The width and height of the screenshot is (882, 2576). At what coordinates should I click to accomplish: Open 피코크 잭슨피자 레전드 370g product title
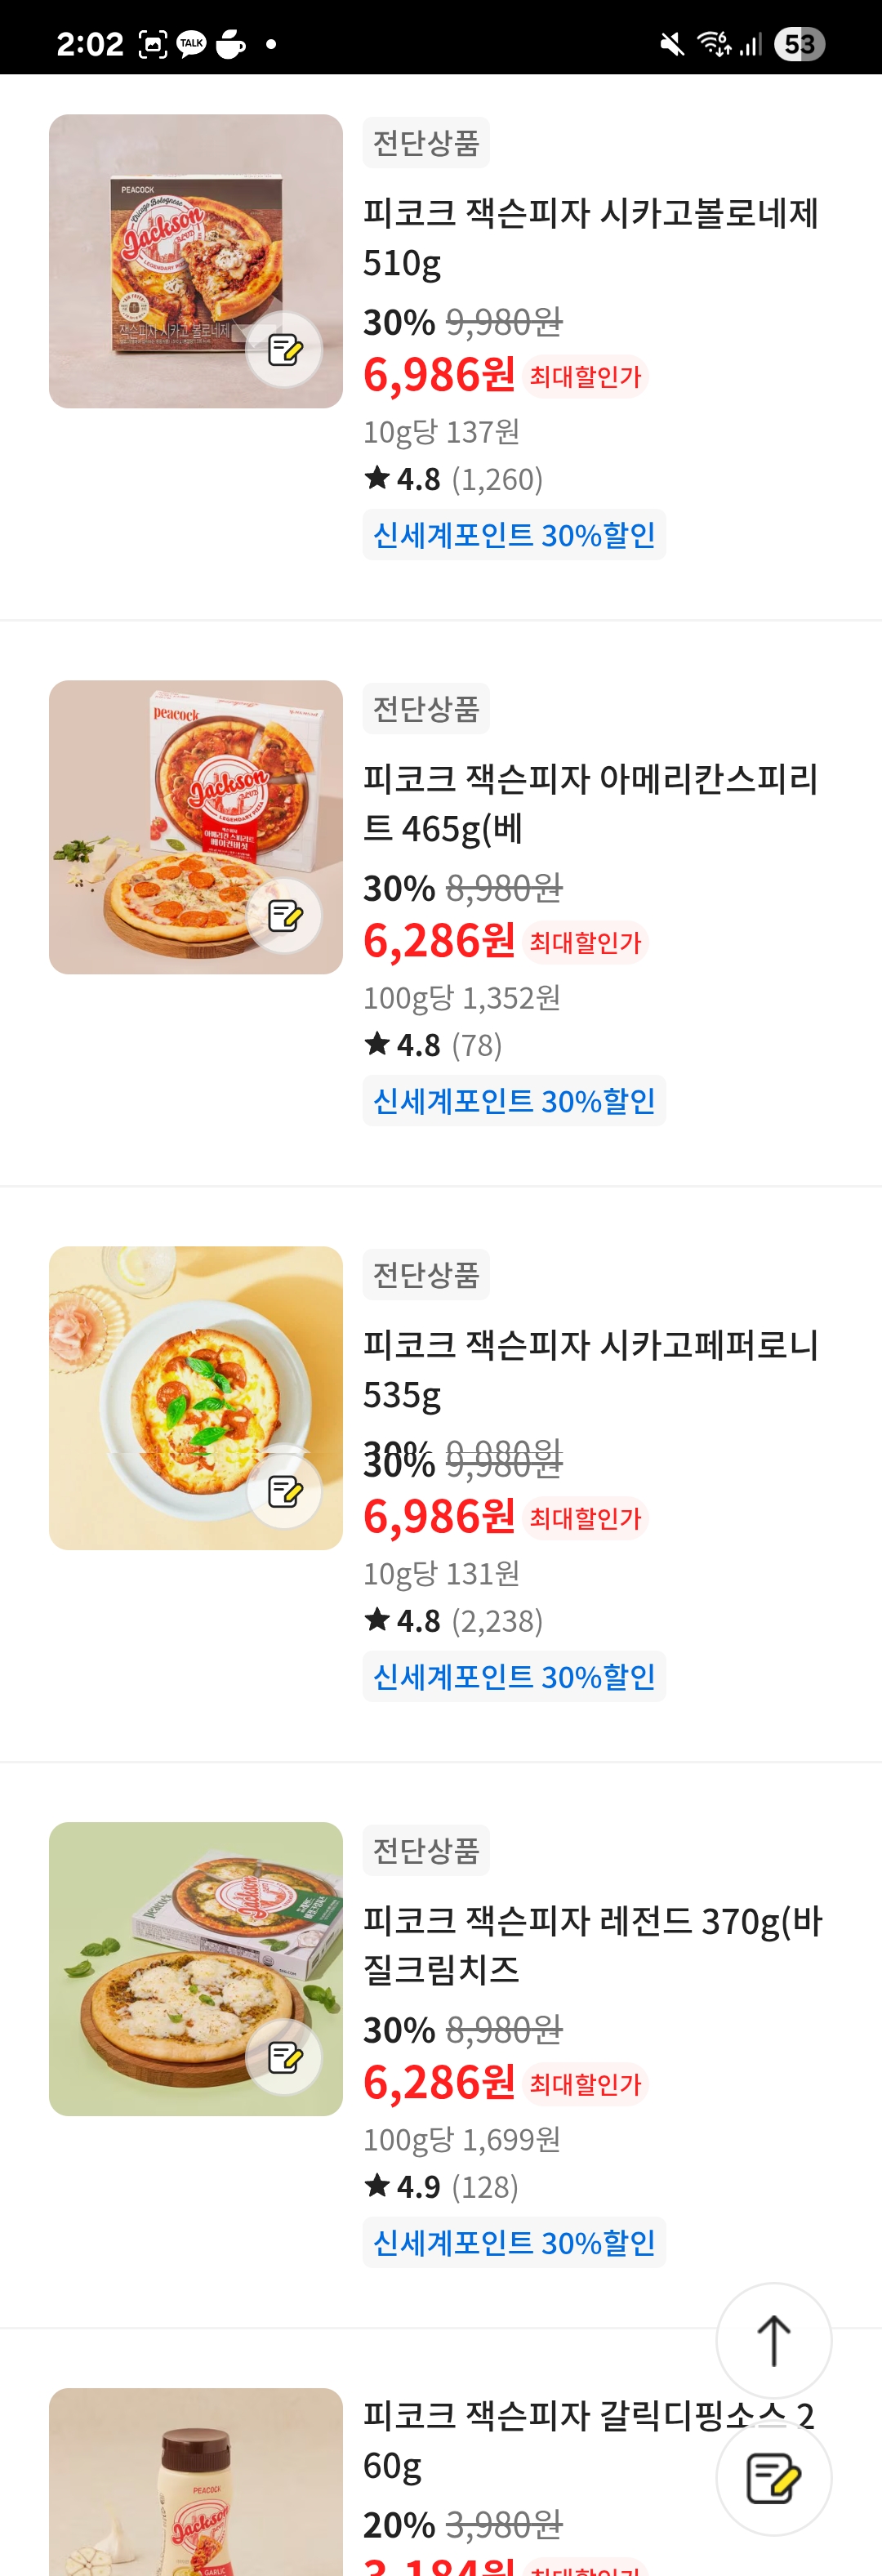(x=592, y=1945)
